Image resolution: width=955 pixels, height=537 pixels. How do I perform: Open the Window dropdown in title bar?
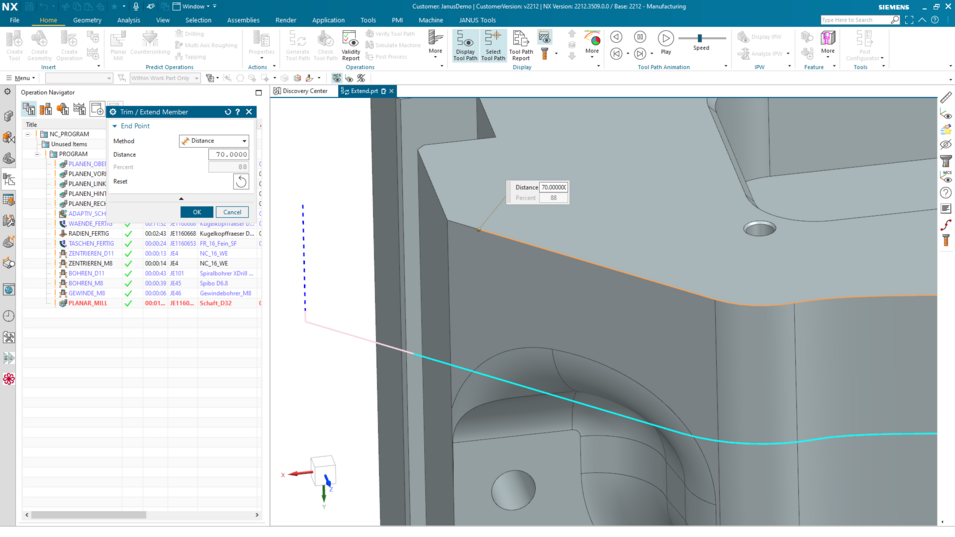(x=194, y=7)
